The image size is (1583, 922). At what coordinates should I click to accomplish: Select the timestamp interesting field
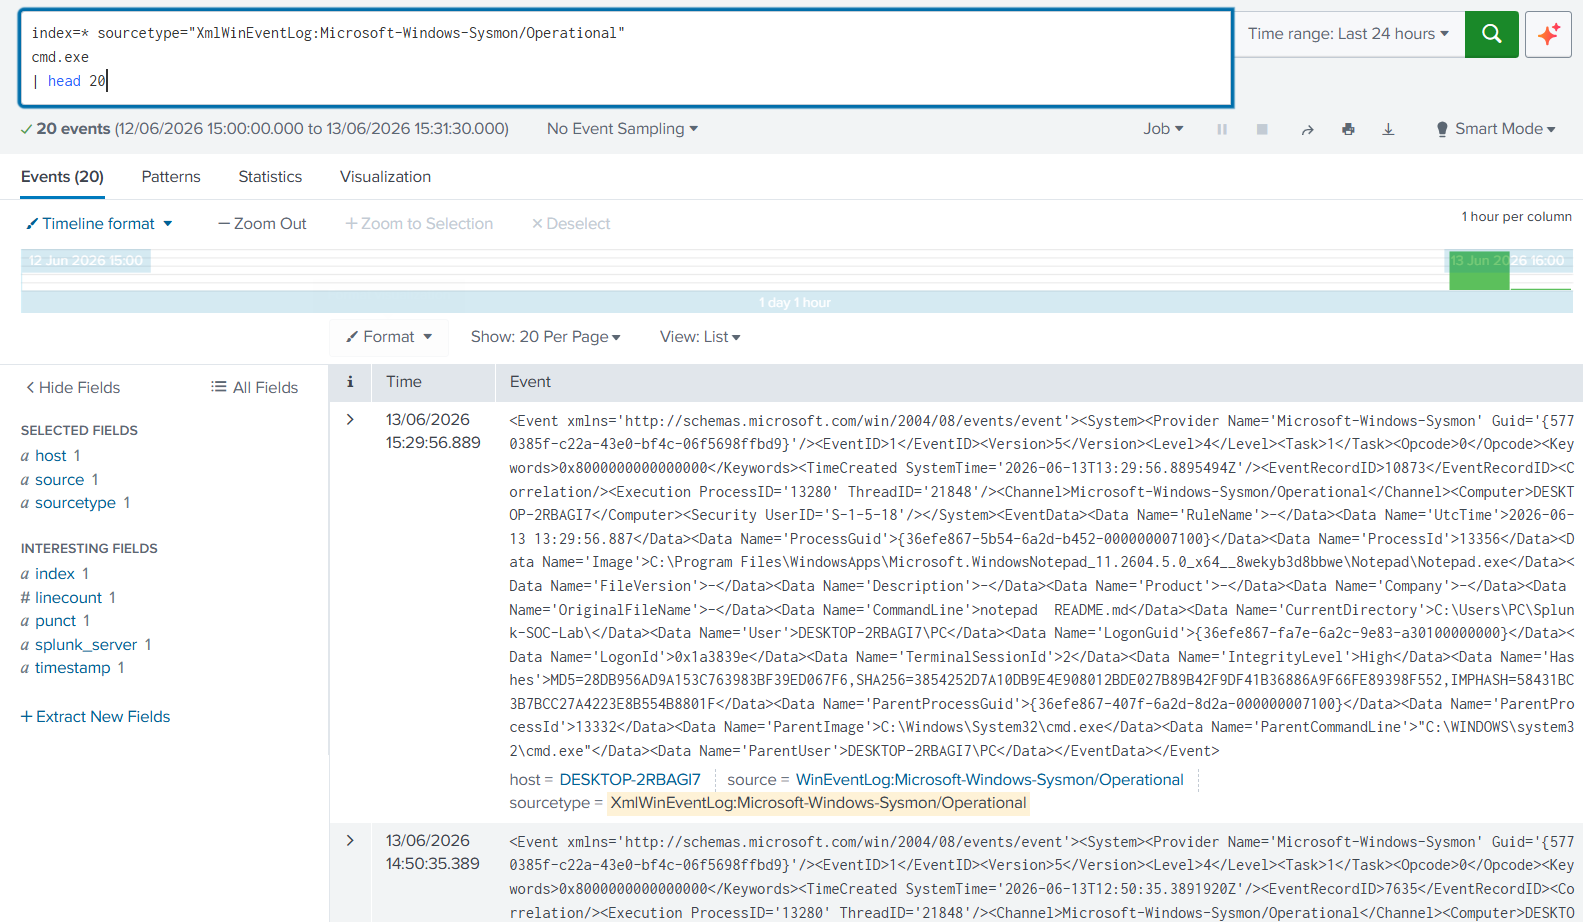coord(73,668)
